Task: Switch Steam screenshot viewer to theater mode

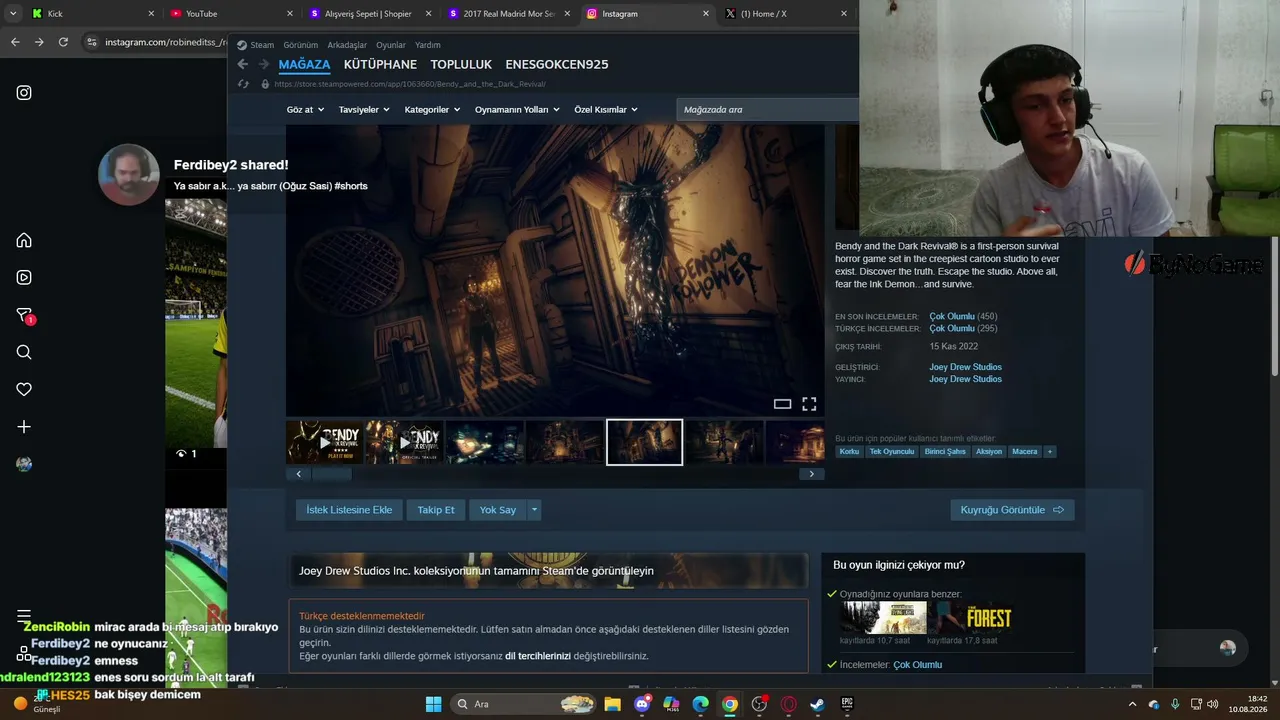Action: tap(782, 404)
